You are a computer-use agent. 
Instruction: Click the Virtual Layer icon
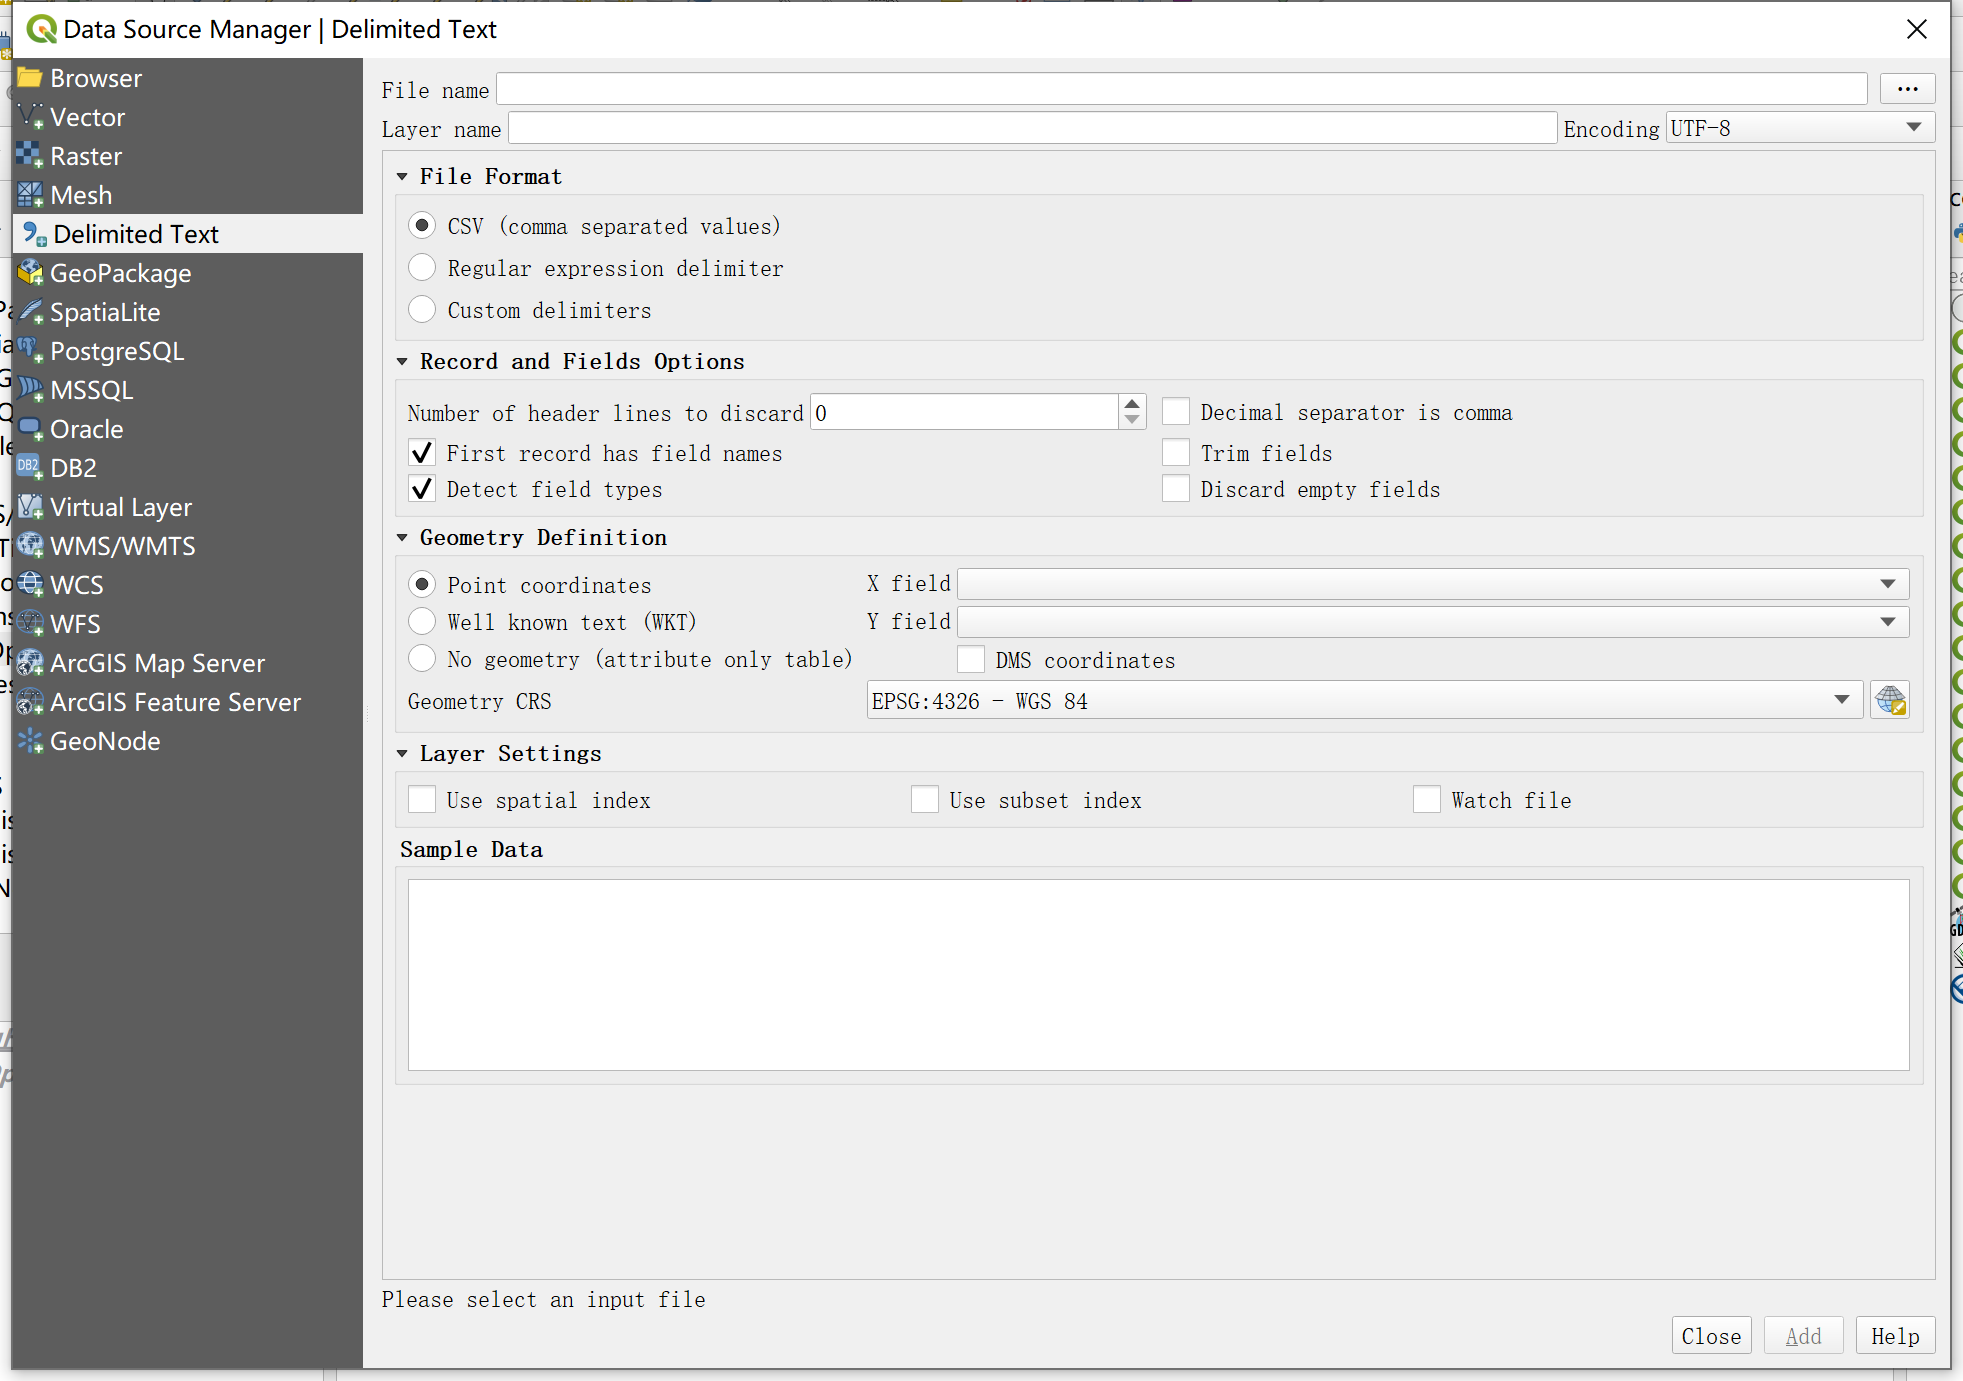[x=30, y=507]
